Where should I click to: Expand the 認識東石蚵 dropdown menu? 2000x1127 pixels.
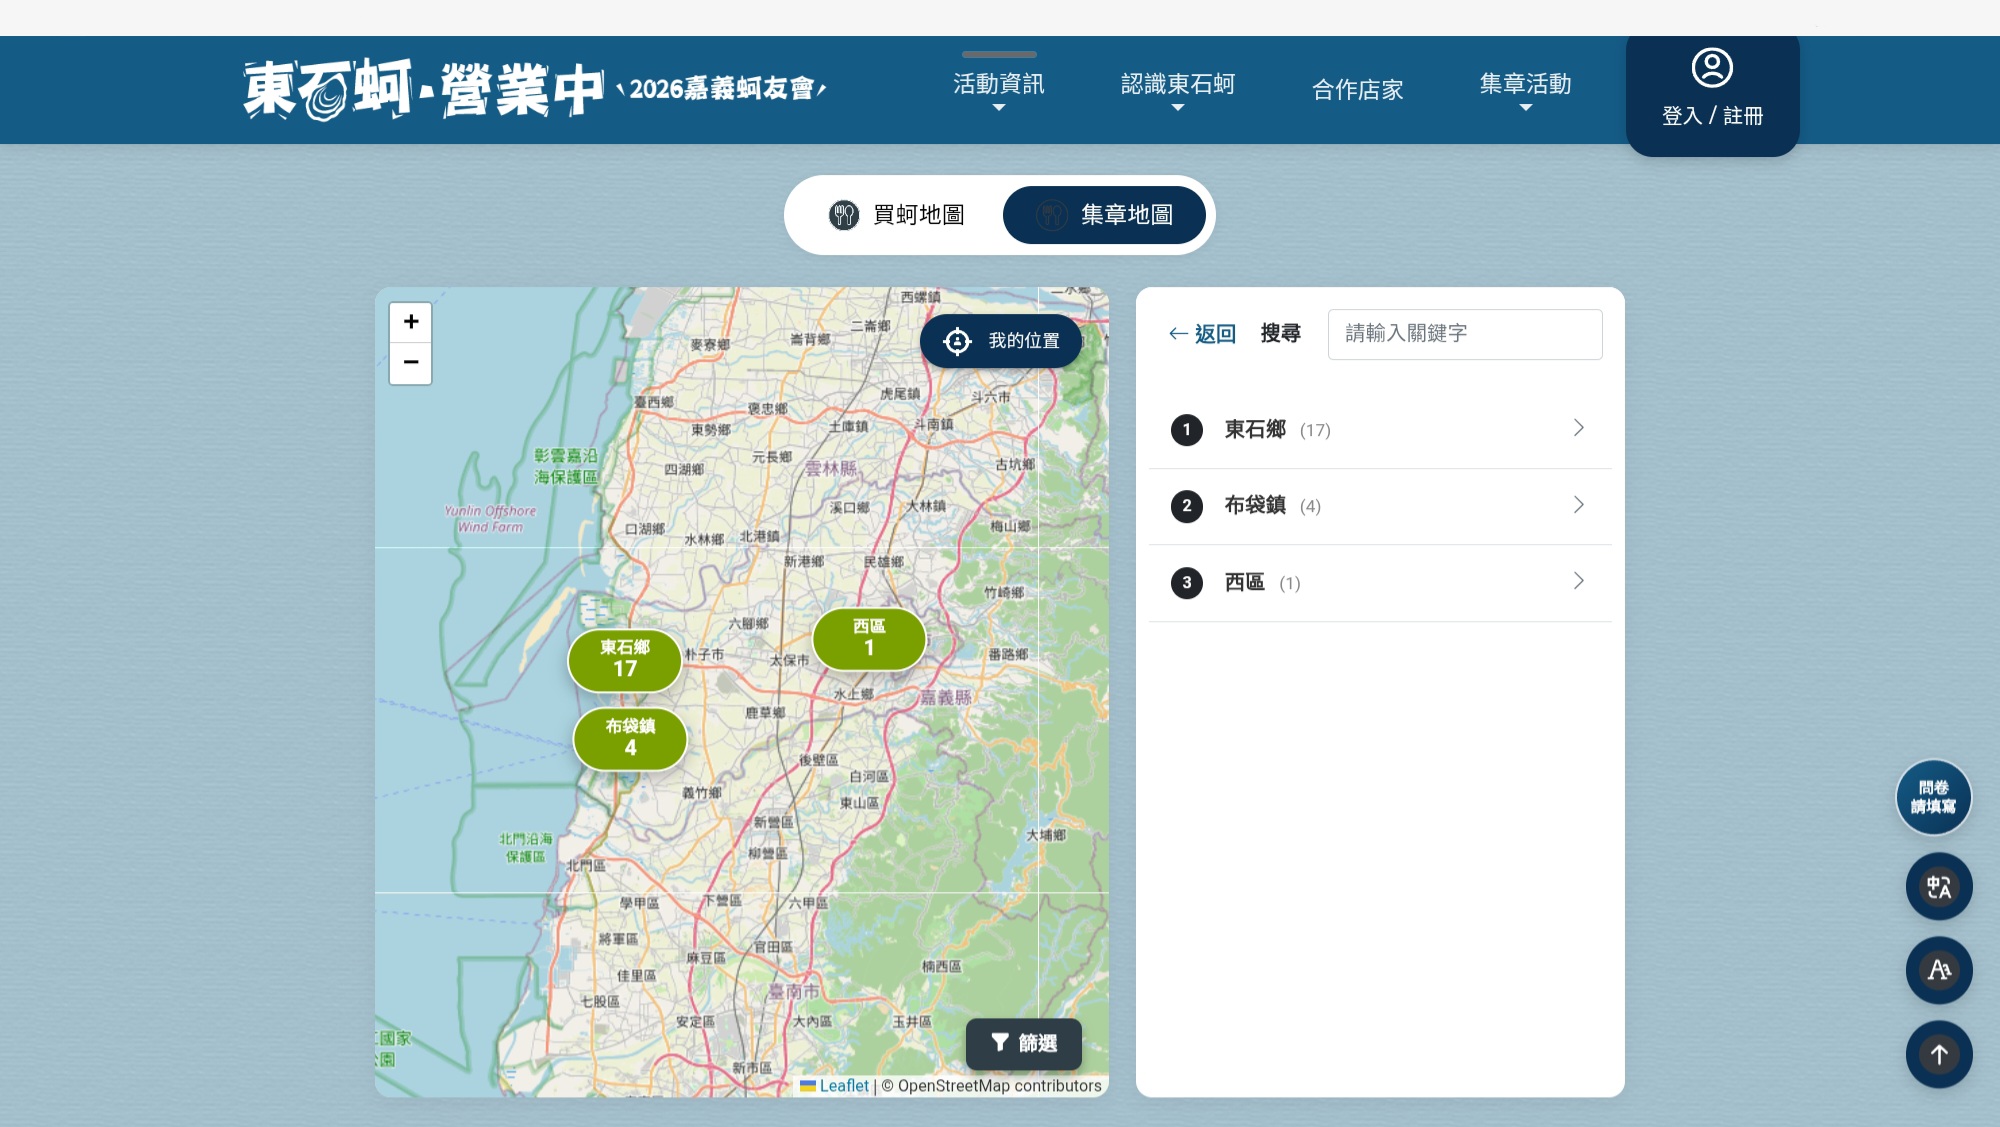click(x=1177, y=89)
